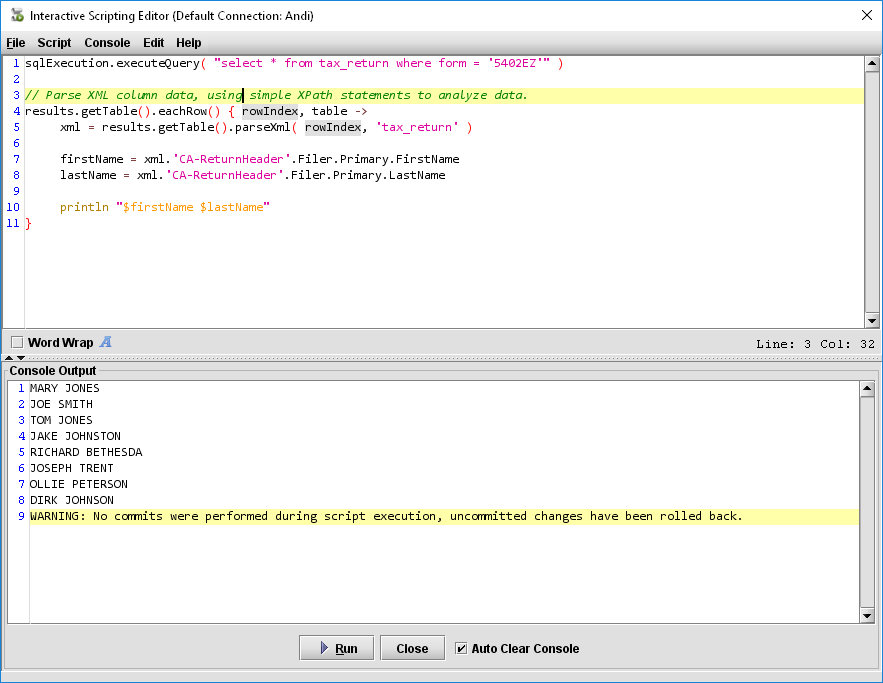Image resolution: width=883 pixels, height=683 pixels.
Task: Click the application icon in title bar
Action: [16, 15]
